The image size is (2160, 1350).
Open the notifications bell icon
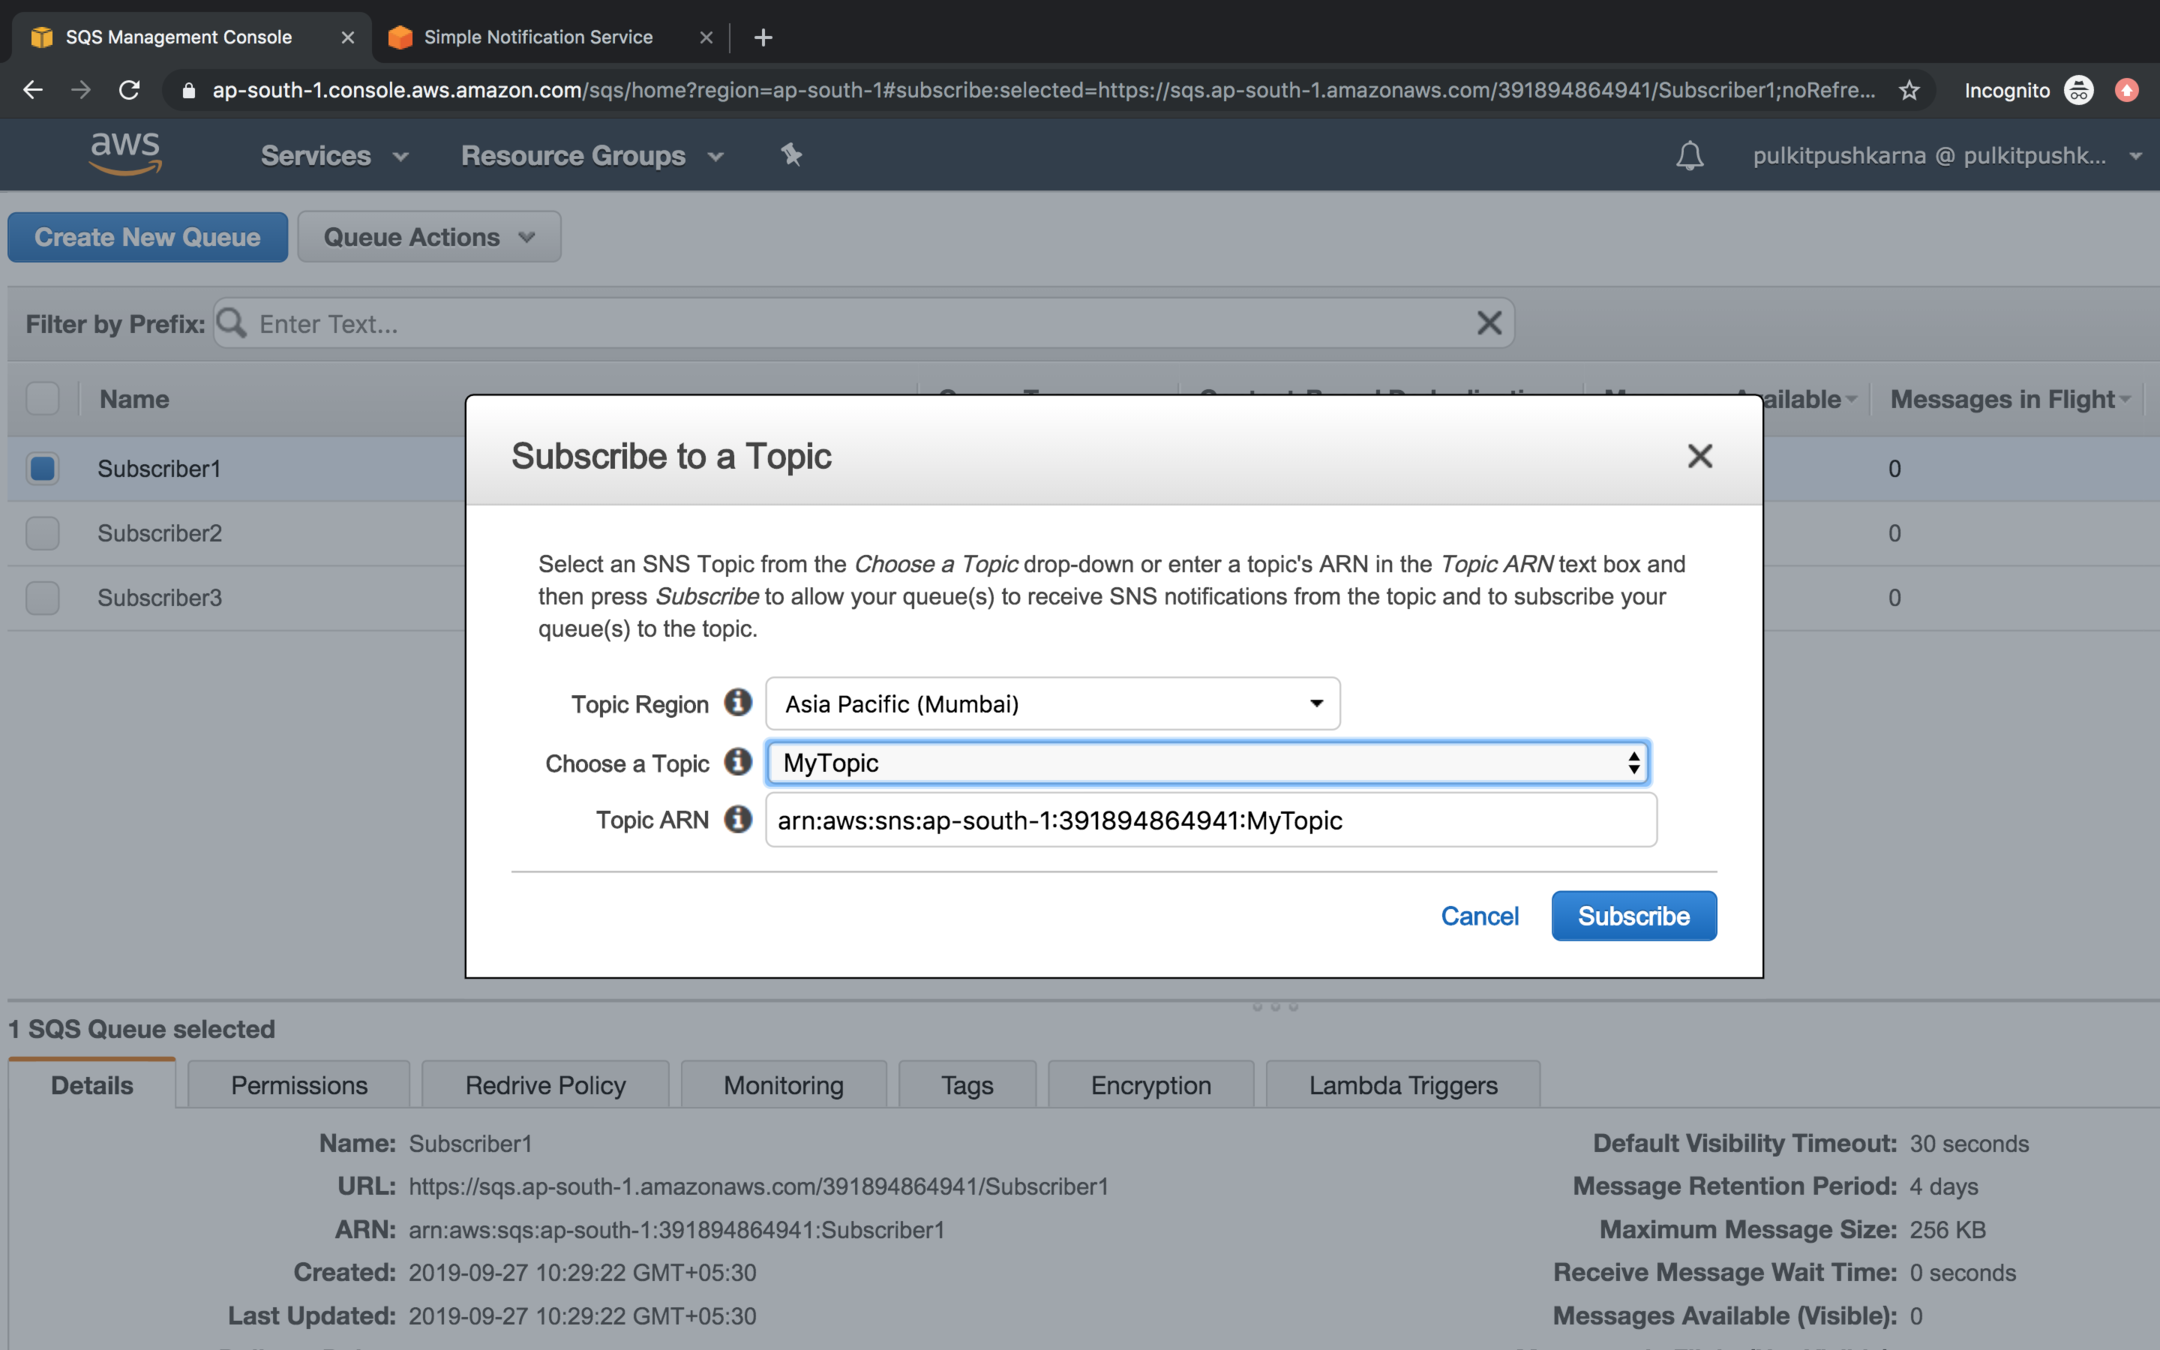click(1689, 156)
